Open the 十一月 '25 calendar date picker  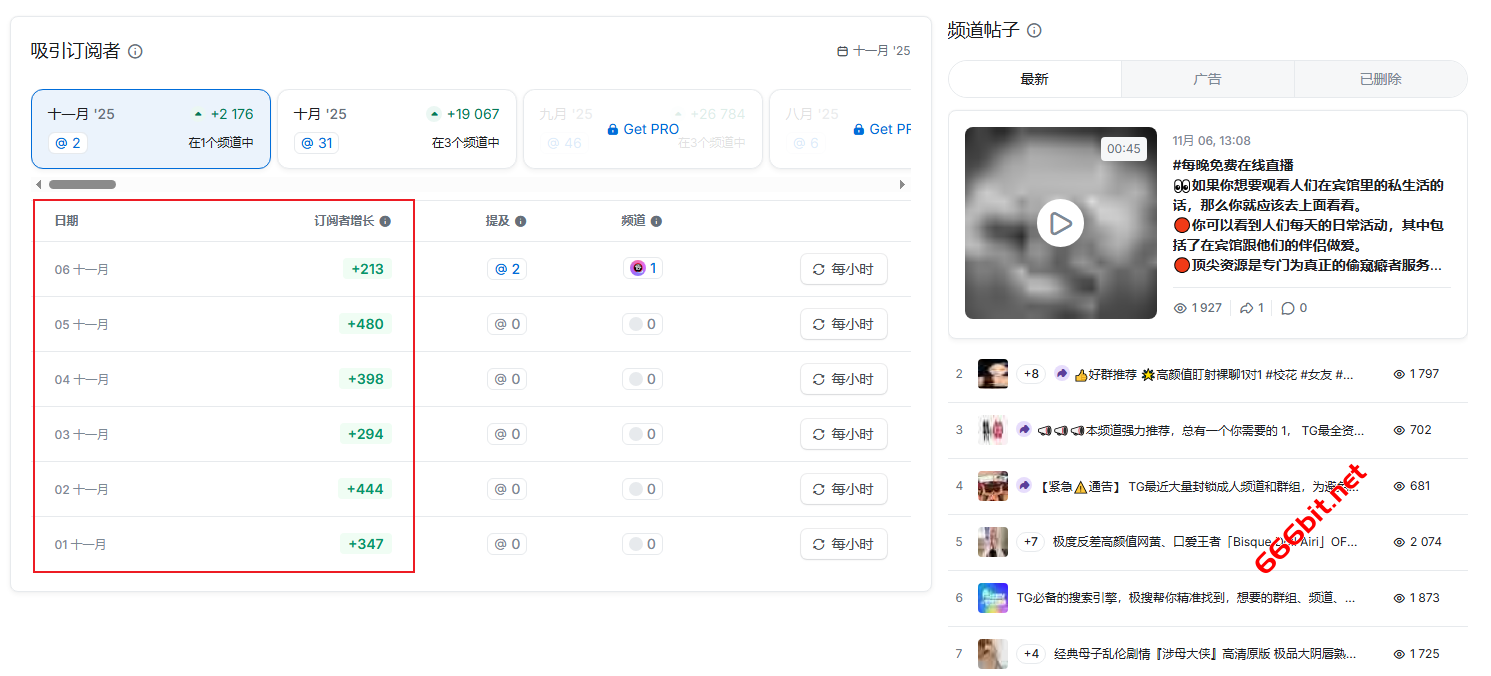click(x=873, y=51)
